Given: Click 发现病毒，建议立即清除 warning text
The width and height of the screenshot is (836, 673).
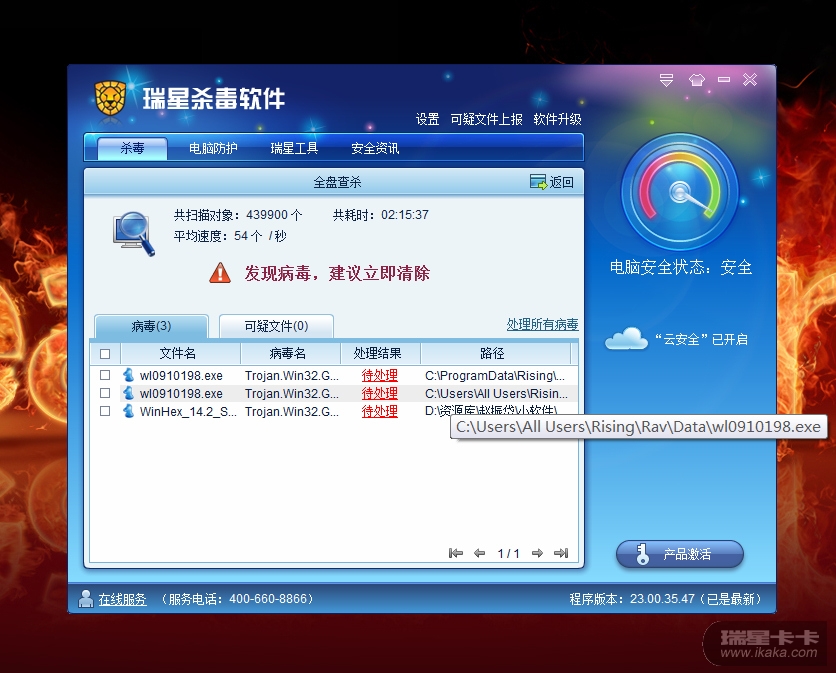Looking at the screenshot, I should point(337,273).
